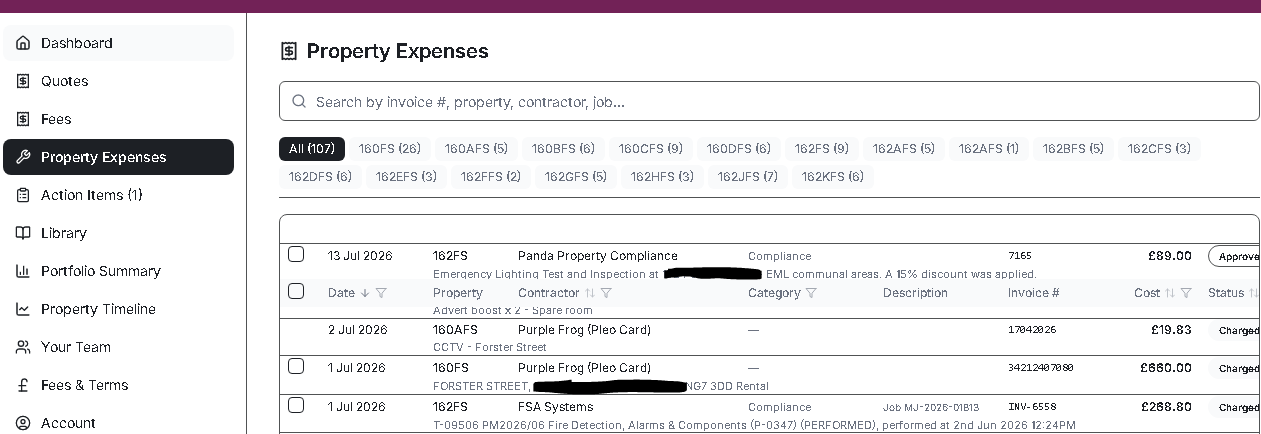The width and height of the screenshot is (1261, 434).
Task: Open the Category column filter funnel
Action: pyautogui.click(x=811, y=293)
